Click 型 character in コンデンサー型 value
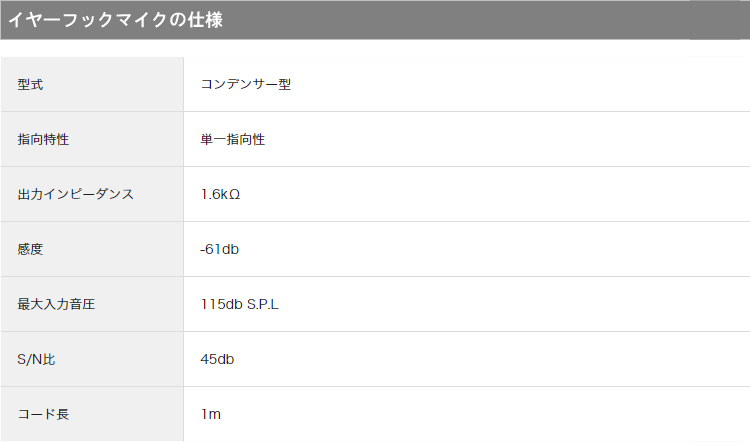 (x=285, y=84)
